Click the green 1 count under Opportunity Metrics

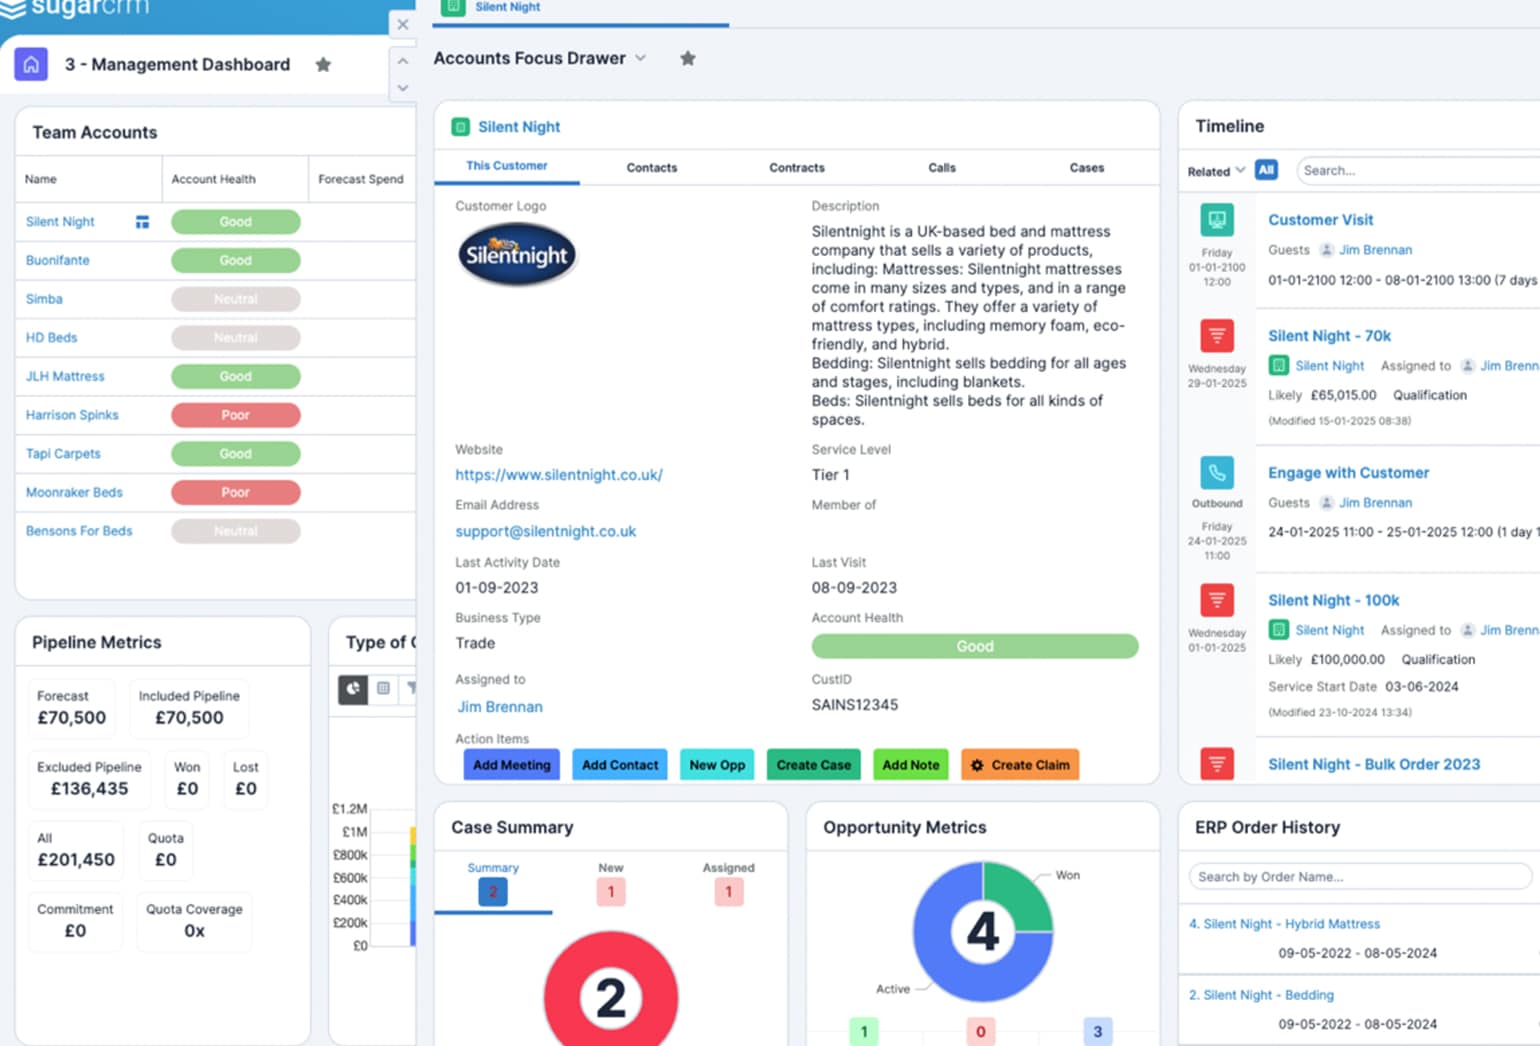point(864,1031)
